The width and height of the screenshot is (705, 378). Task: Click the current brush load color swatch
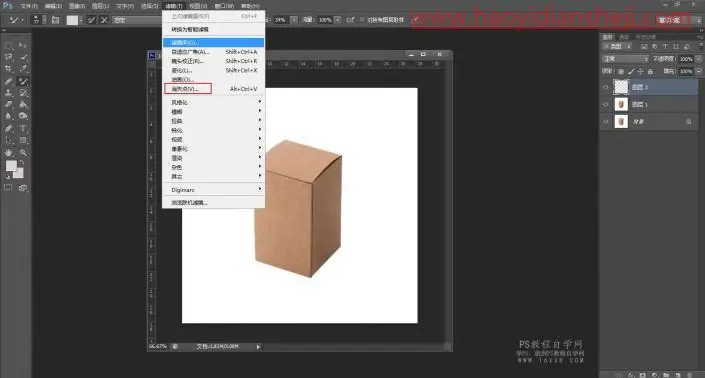point(72,20)
